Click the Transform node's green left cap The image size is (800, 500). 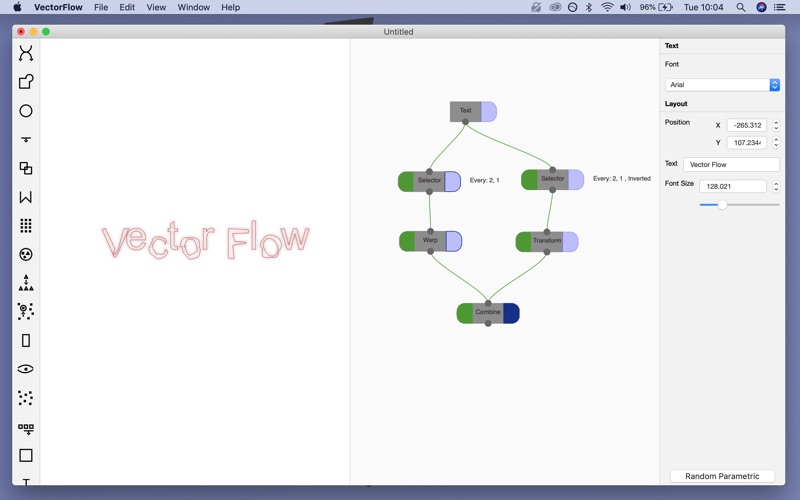click(x=524, y=241)
